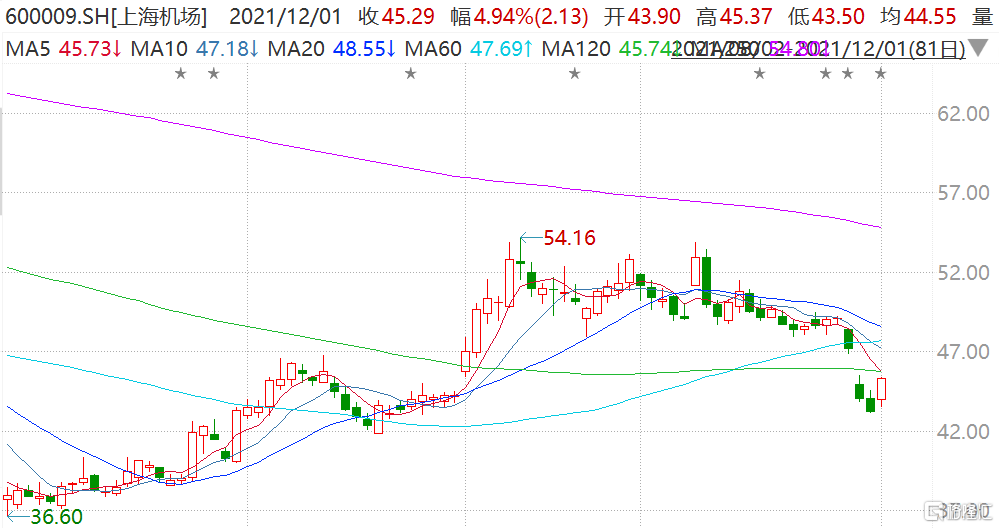Click the MA5 45.73 indicator label

pos(63,48)
